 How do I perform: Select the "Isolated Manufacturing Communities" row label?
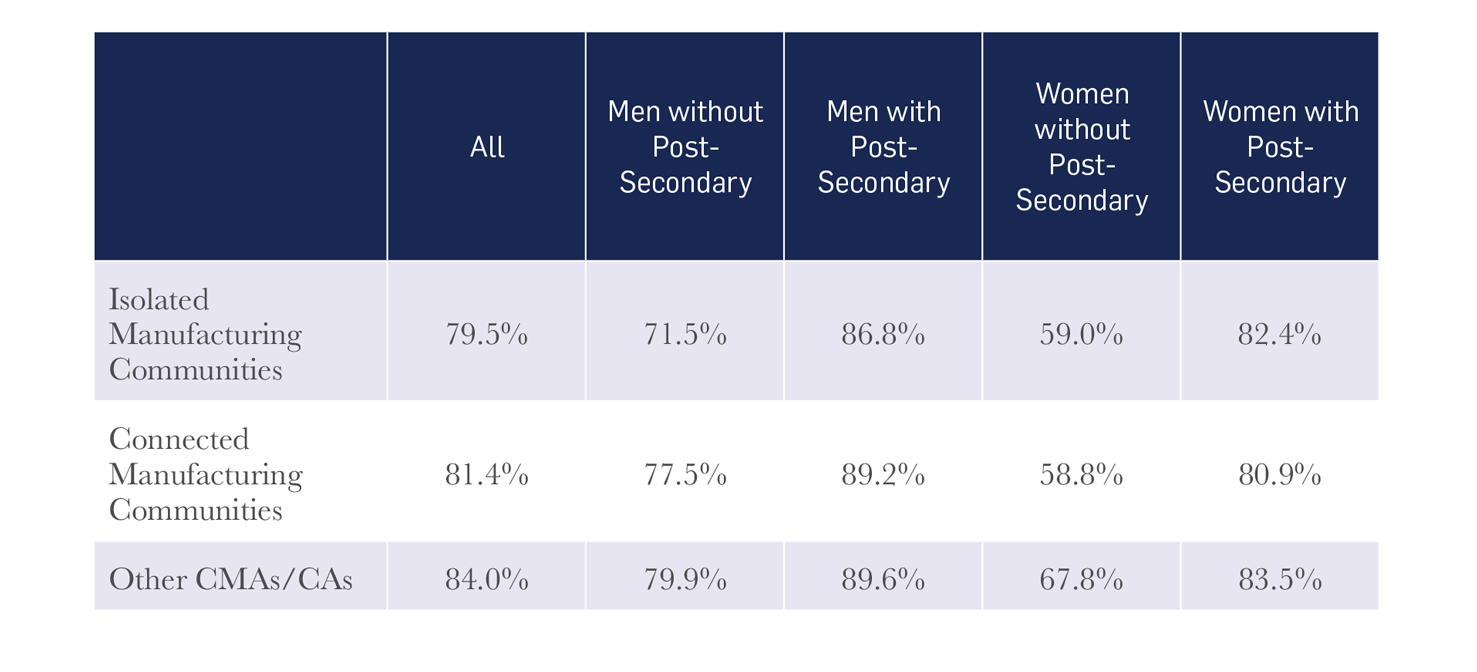[x=205, y=334]
